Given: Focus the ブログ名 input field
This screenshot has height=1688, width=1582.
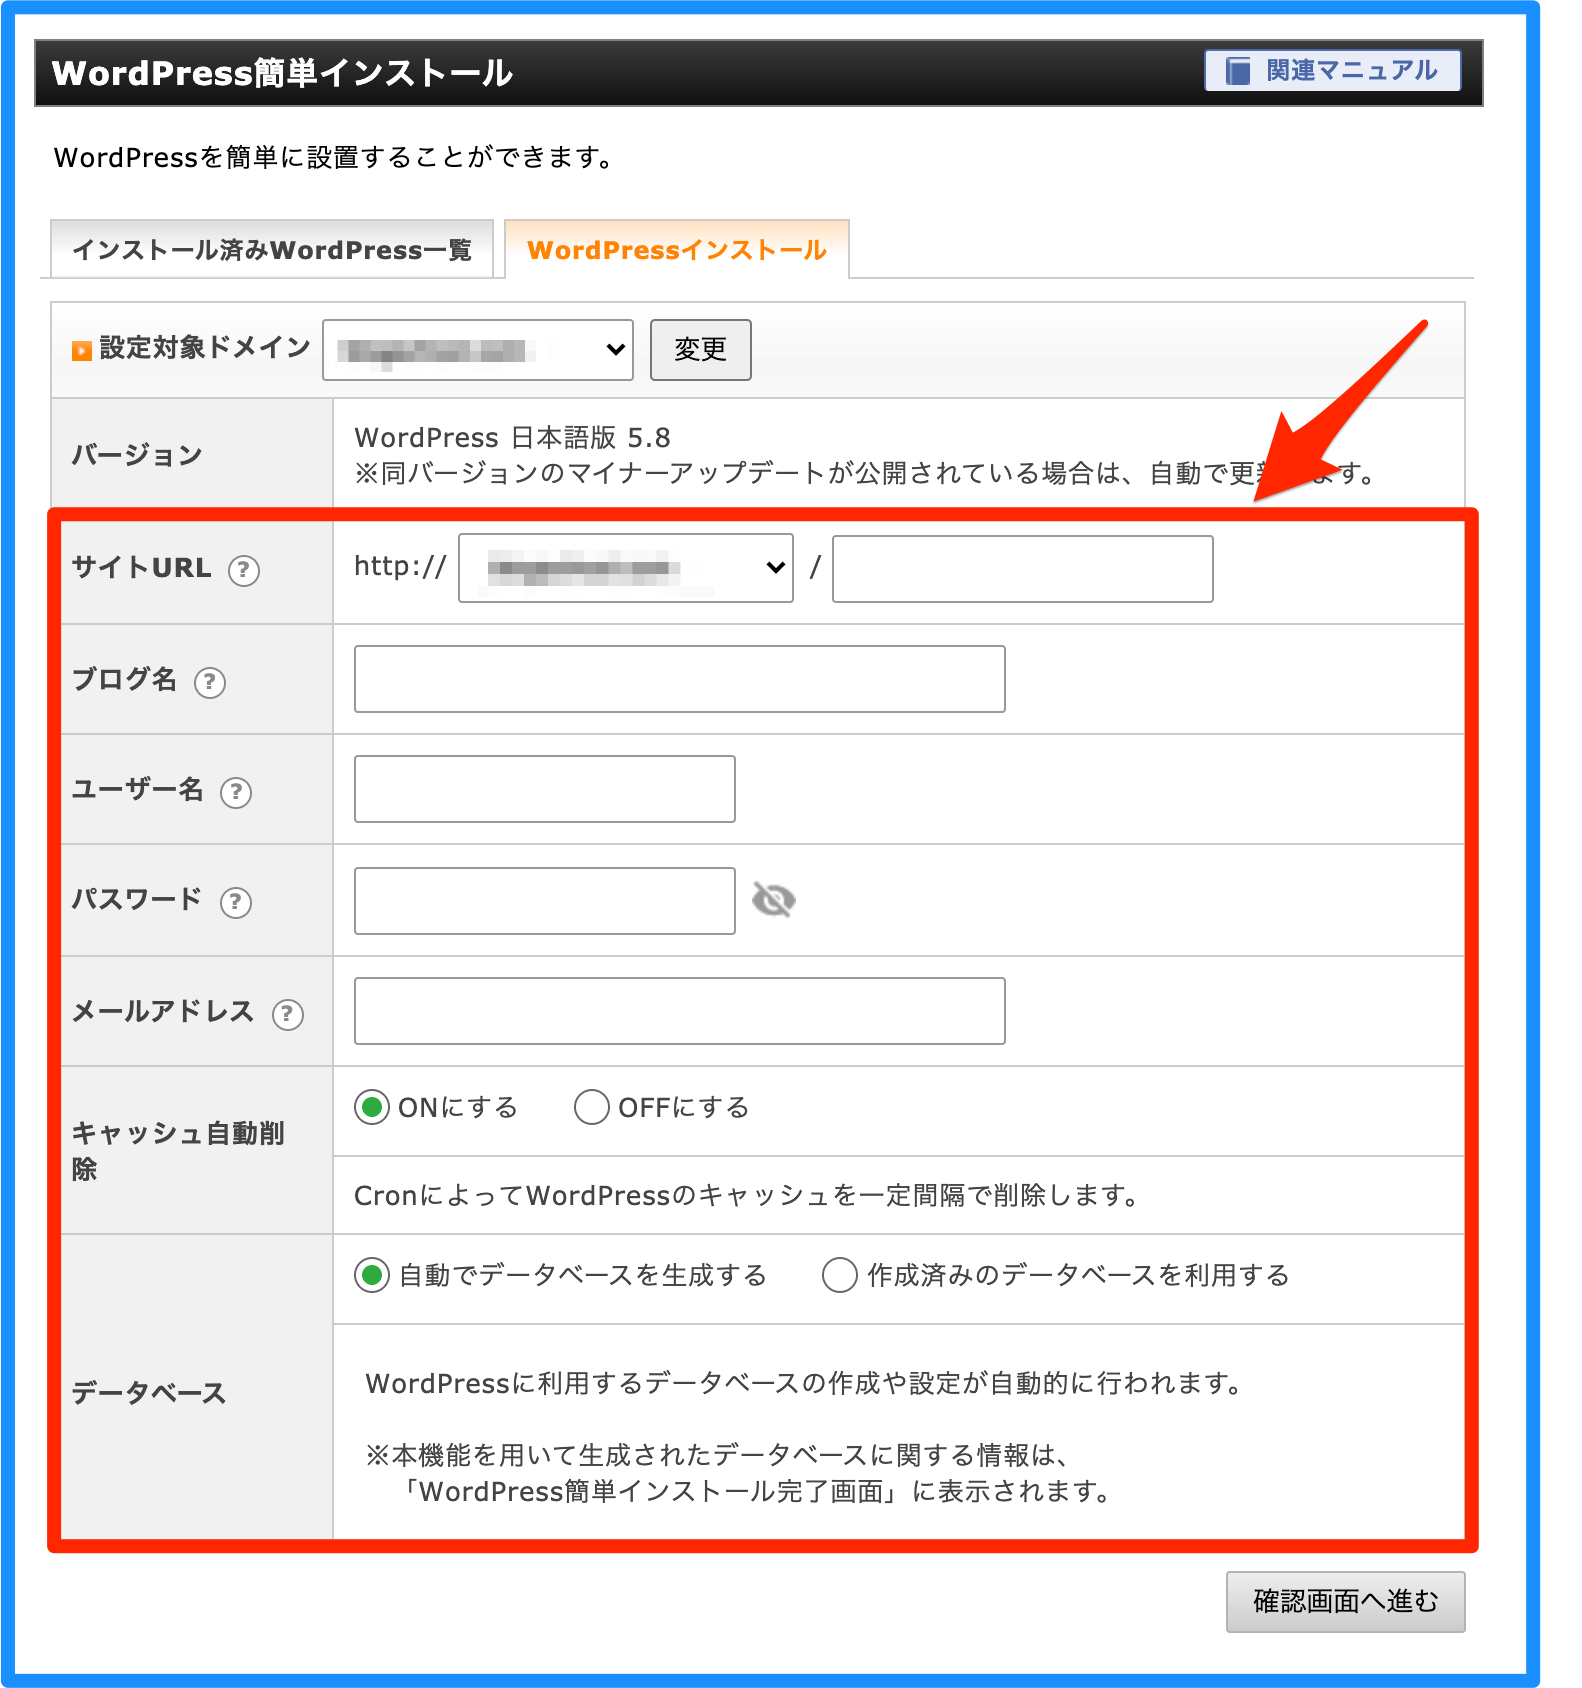Looking at the screenshot, I should pyautogui.click(x=680, y=679).
